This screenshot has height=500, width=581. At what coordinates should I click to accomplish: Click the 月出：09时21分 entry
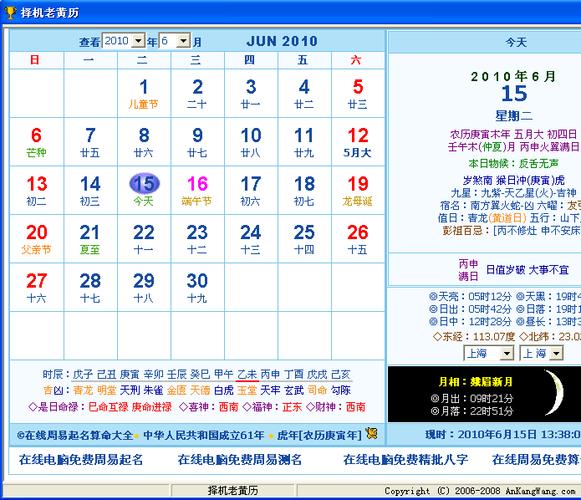472,399
